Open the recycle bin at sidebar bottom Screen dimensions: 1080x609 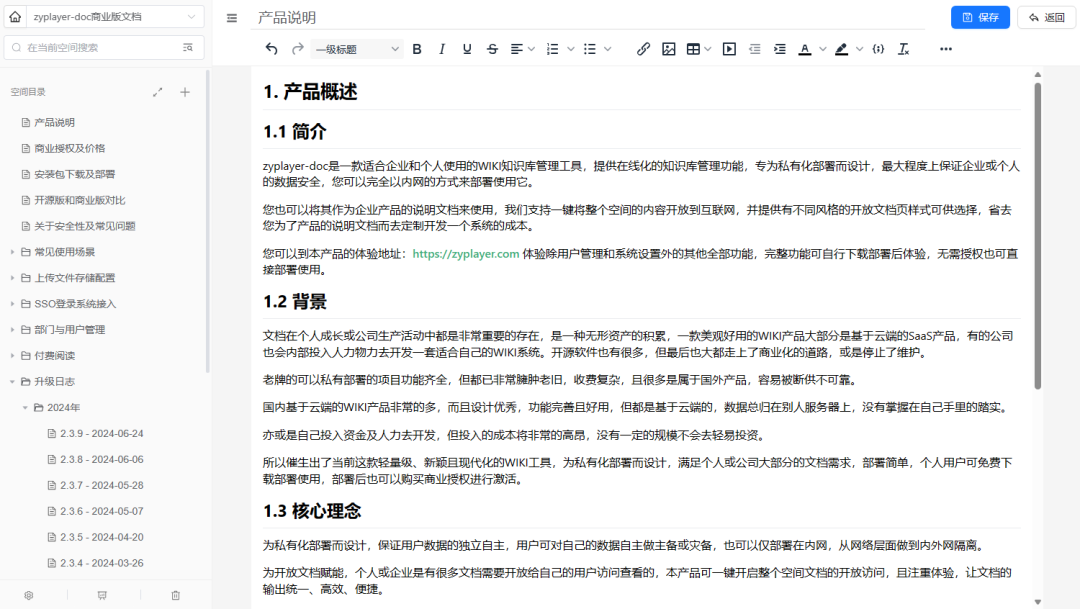pos(176,595)
